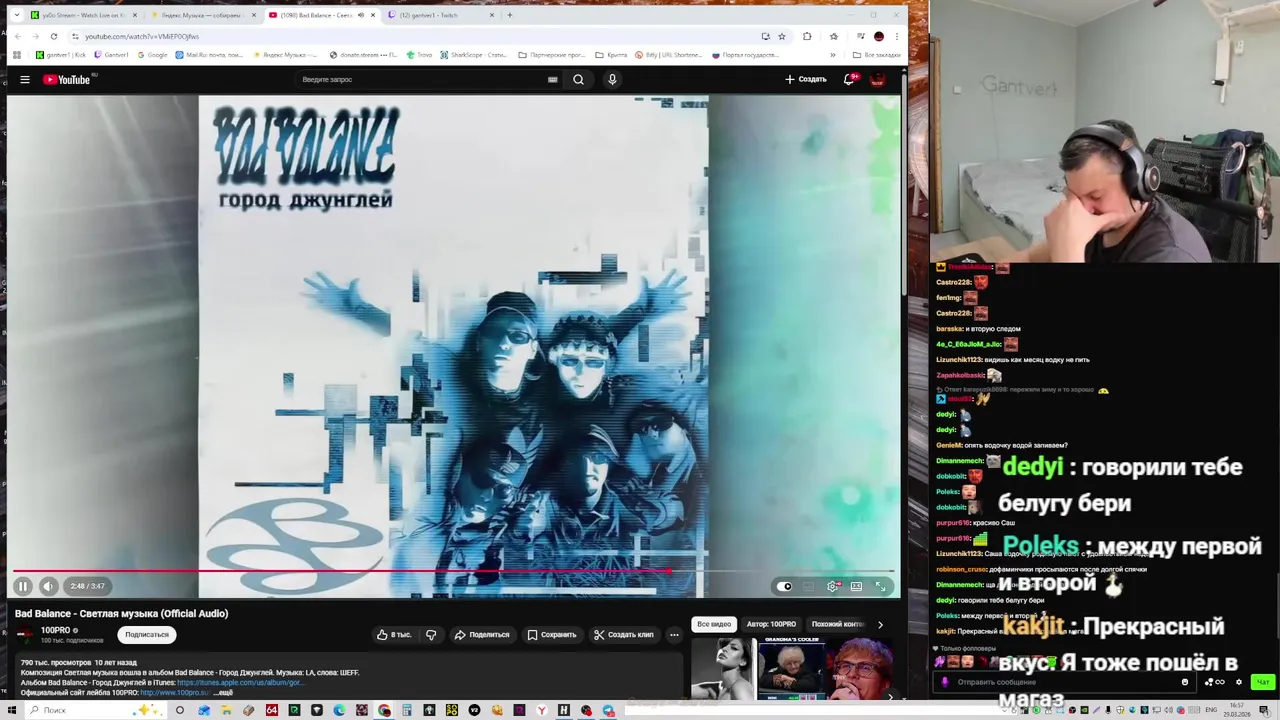Go to the YouTube home logo
1280x720 pixels.
(x=67, y=79)
